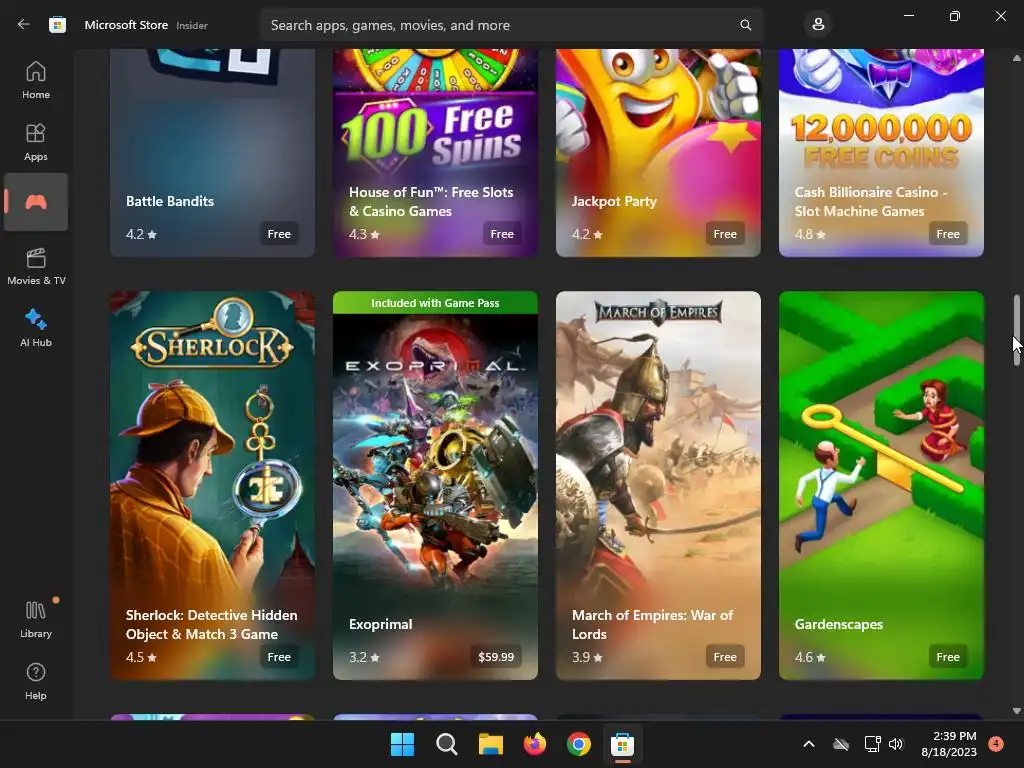The width and height of the screenshot is (1024, 768).
Task: Open network status tray icon
Action: 872,744
